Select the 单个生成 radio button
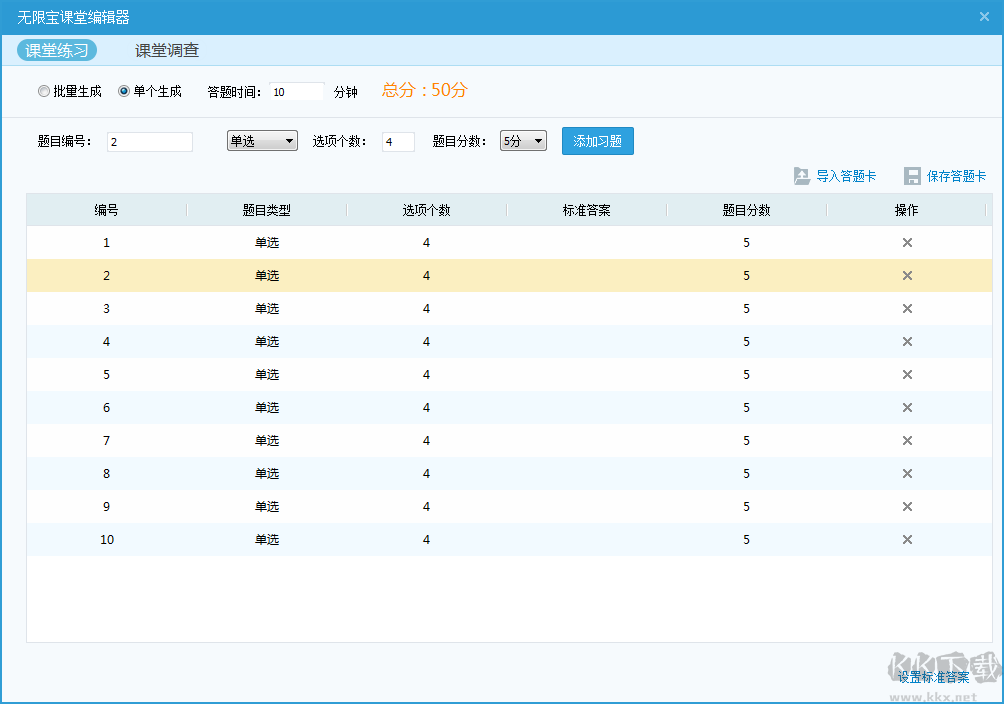 pyautogui.click(x=124, y=92)
